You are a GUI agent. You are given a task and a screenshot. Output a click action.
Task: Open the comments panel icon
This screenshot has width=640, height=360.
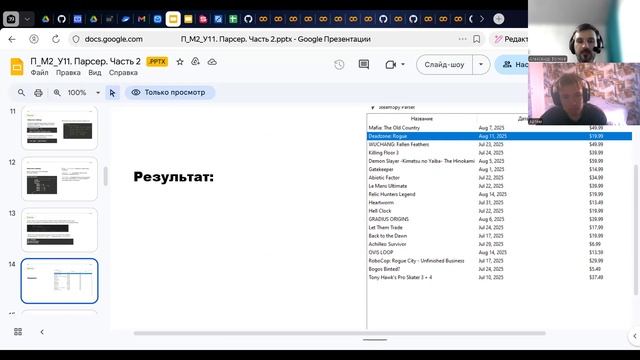tap(364, 64)
